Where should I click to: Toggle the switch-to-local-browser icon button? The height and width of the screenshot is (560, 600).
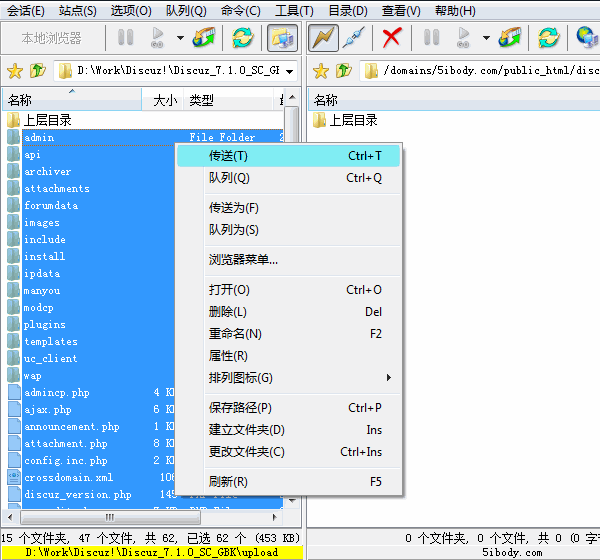280,39
